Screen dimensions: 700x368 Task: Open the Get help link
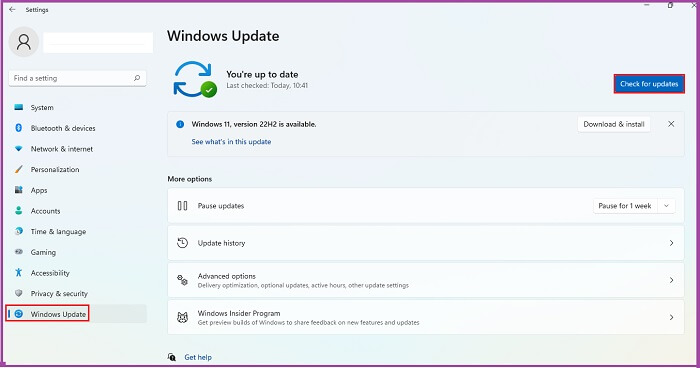(x=198, y=357)
